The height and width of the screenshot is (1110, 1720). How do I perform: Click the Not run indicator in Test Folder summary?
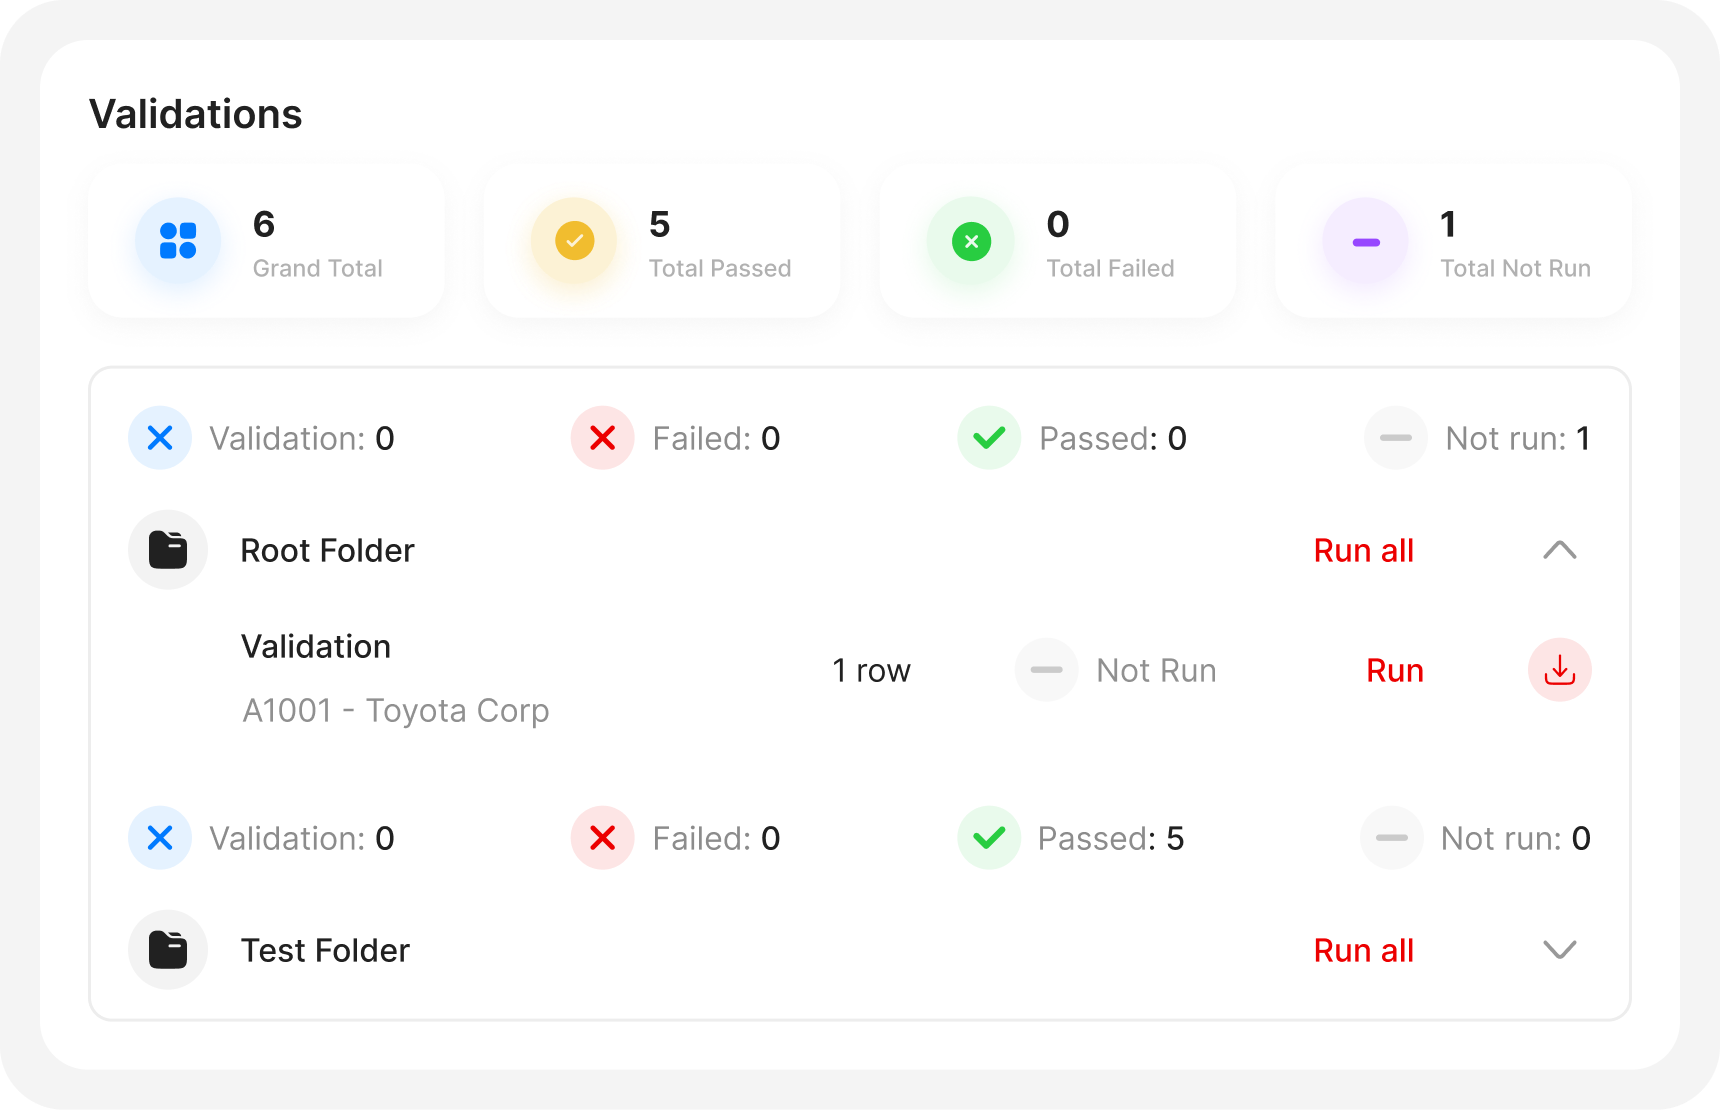[x=1391, y=838]
